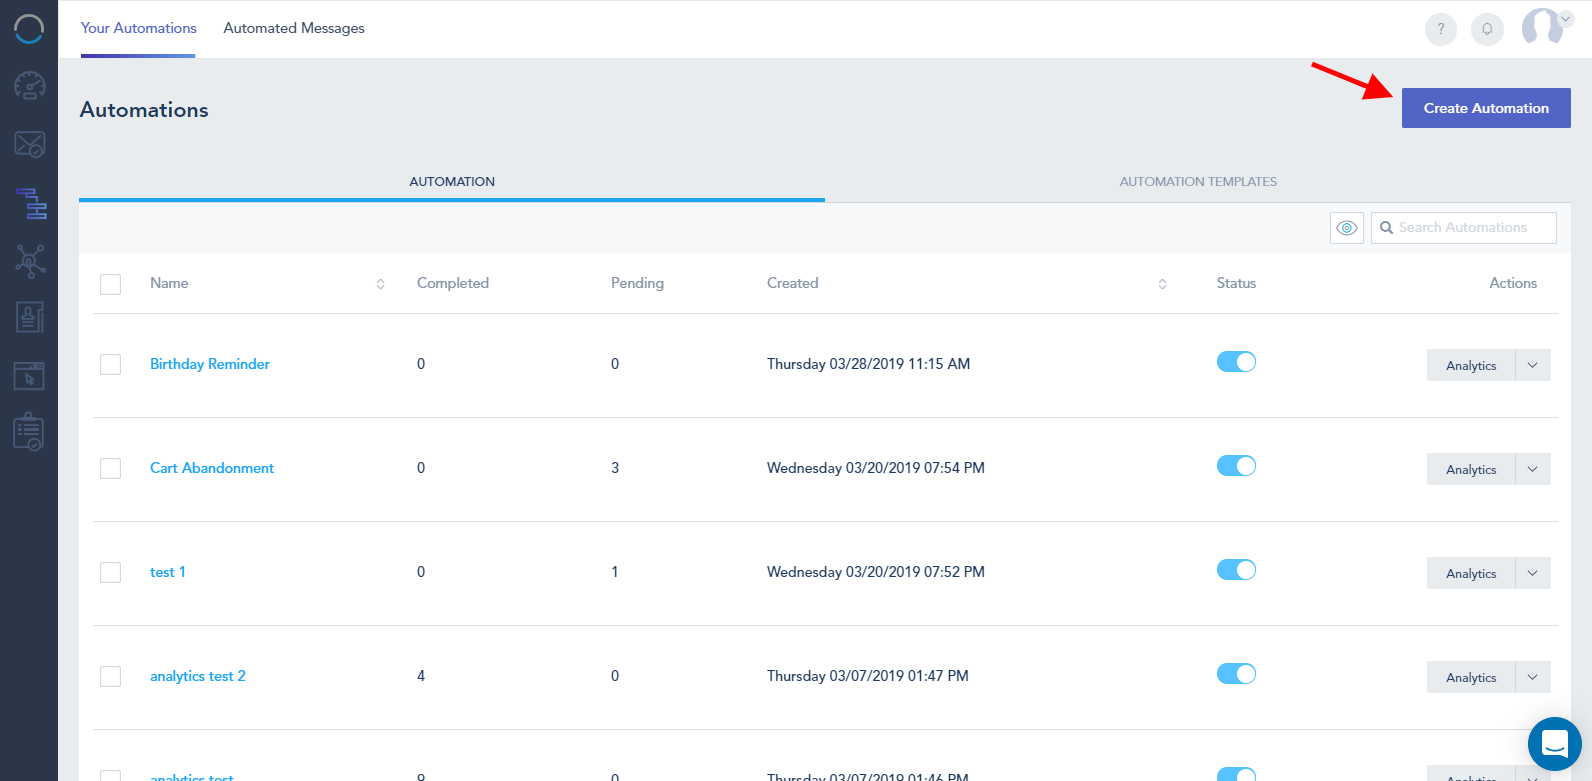The width and height of the screenshot is (1592, 781).
Task: Expand Birthday Reminder actions dropdown arrow
Action: [x=1533, y=365]
